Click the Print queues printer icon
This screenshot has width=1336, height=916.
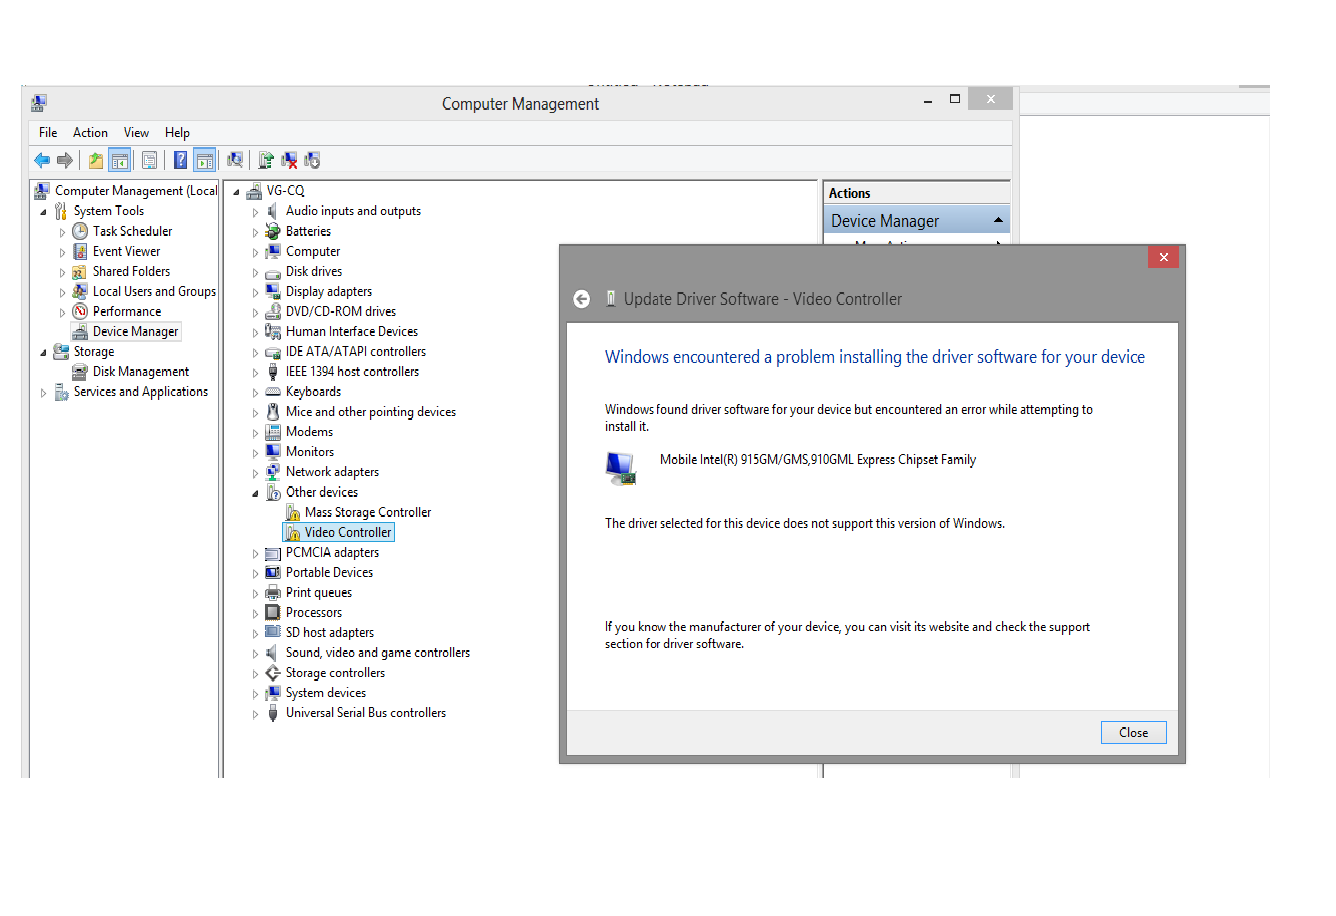[272, 592]
